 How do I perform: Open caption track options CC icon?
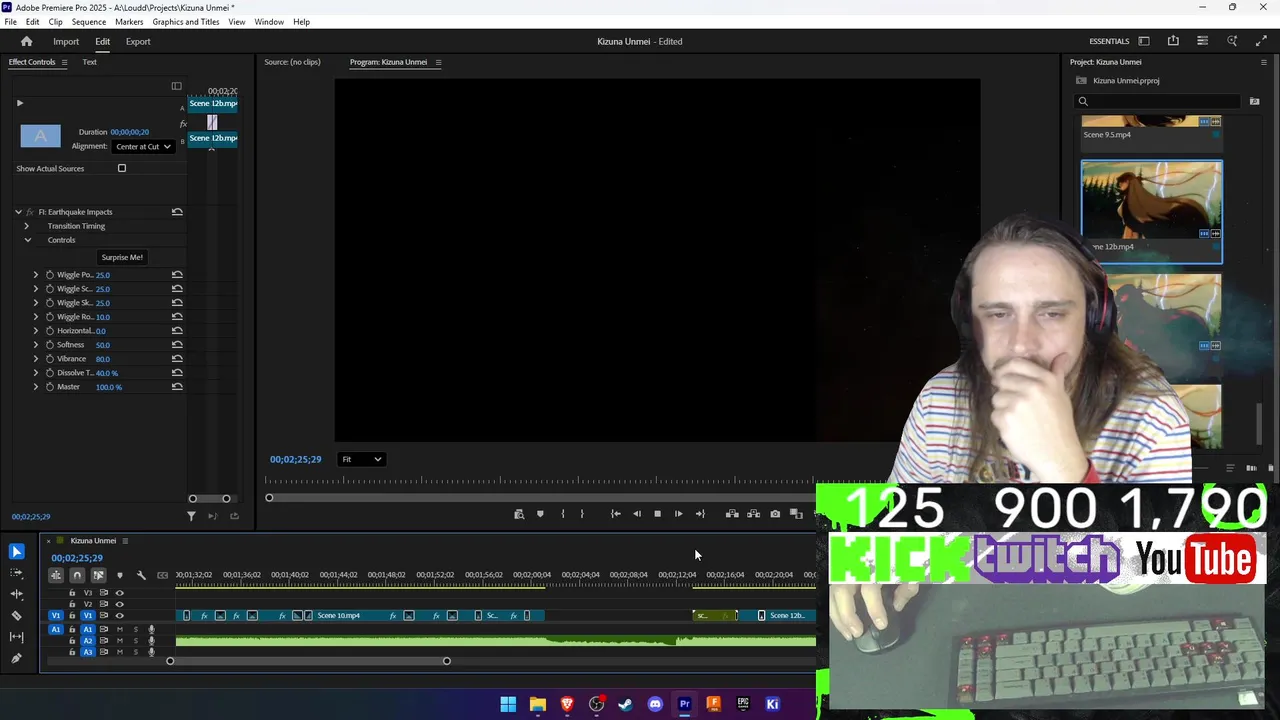(x=162, y=575)
